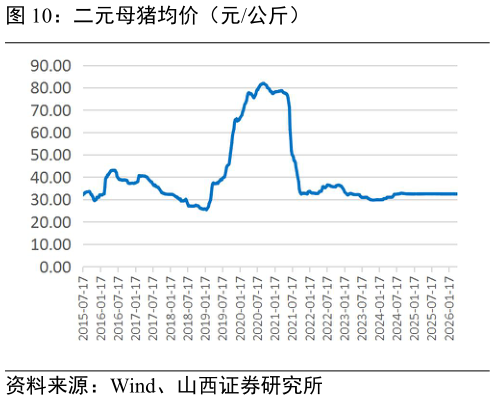Click the y-axis label 60.00
This screenshot has width=495, height=400.
point(51,133)
